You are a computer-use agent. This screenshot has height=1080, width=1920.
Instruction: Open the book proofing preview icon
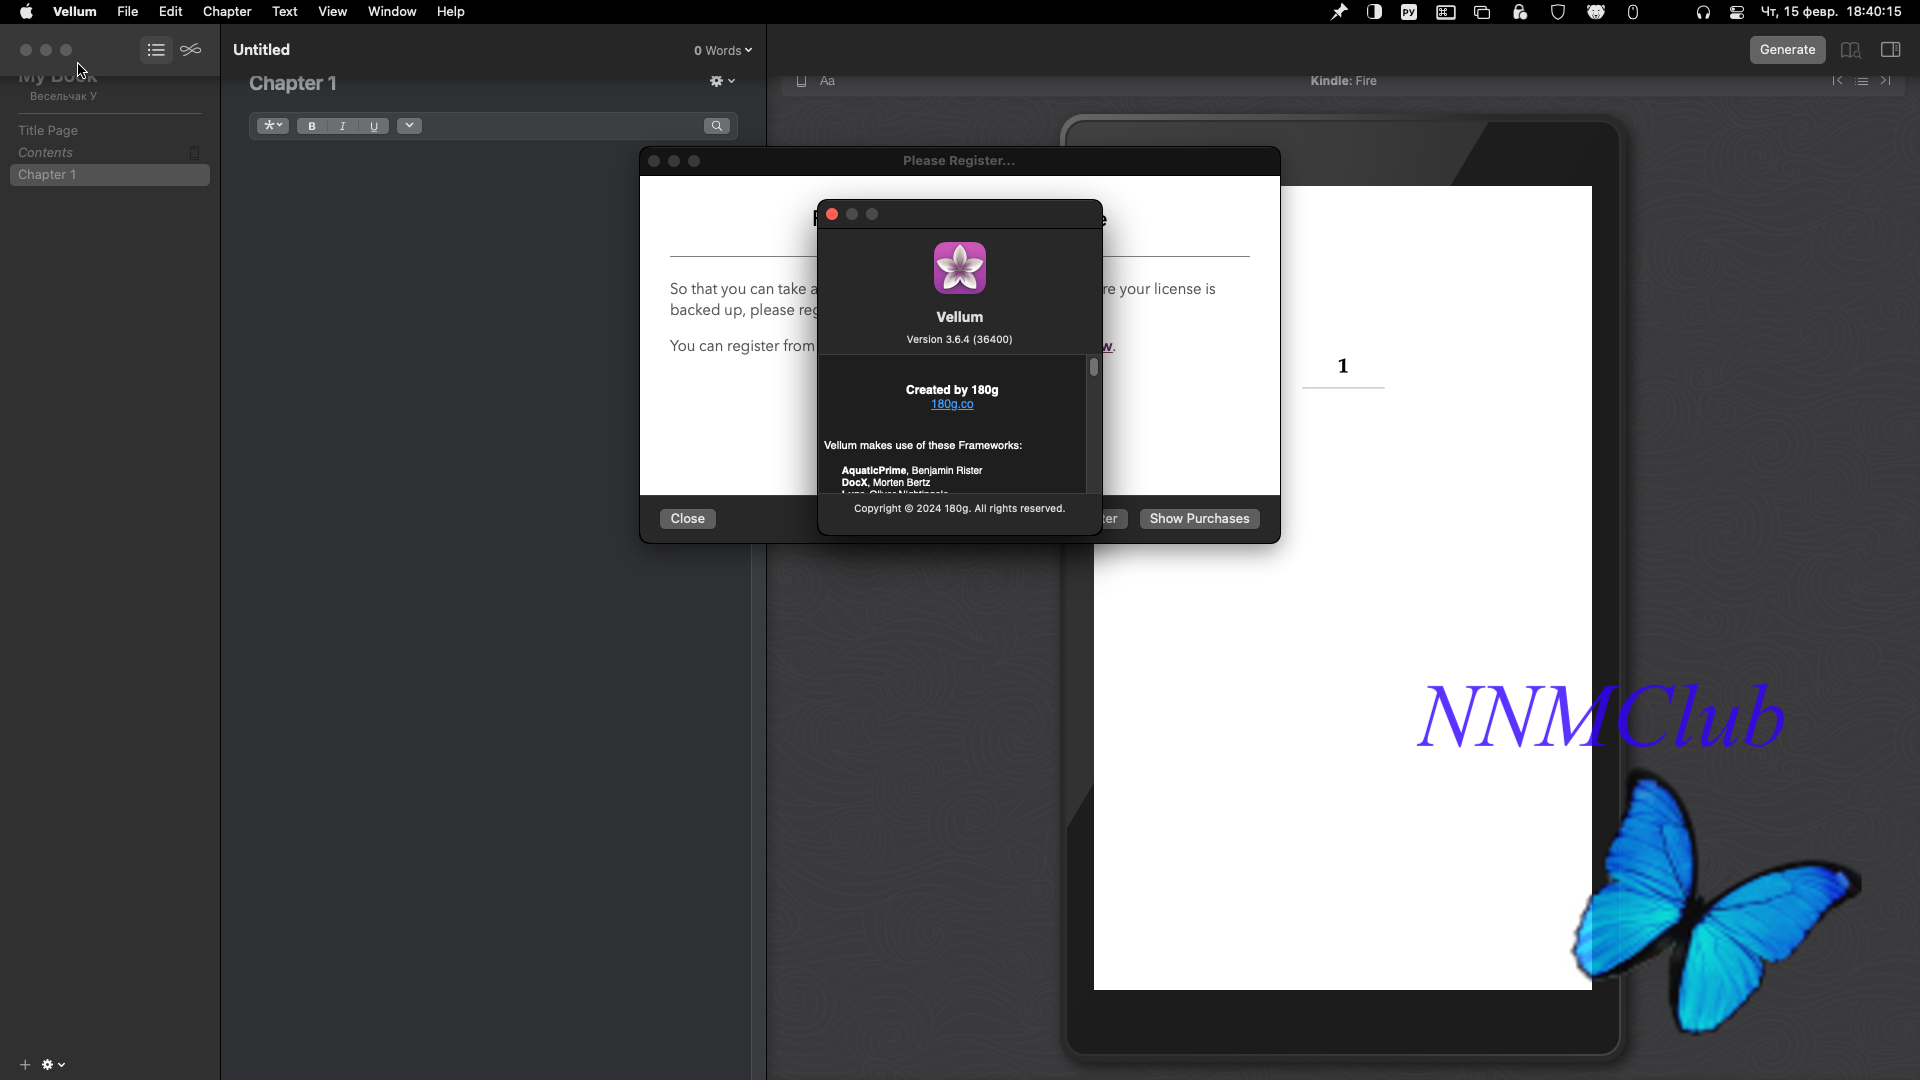tap(1850, 50)
